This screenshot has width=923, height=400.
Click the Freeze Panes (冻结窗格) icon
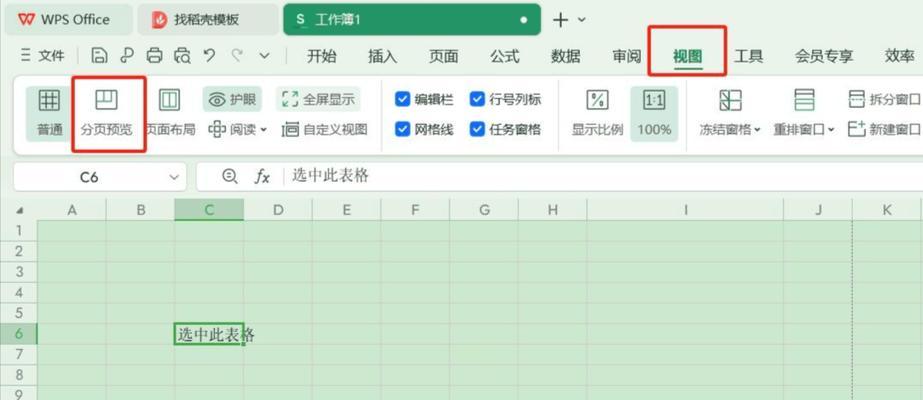[x=730, y=101]
